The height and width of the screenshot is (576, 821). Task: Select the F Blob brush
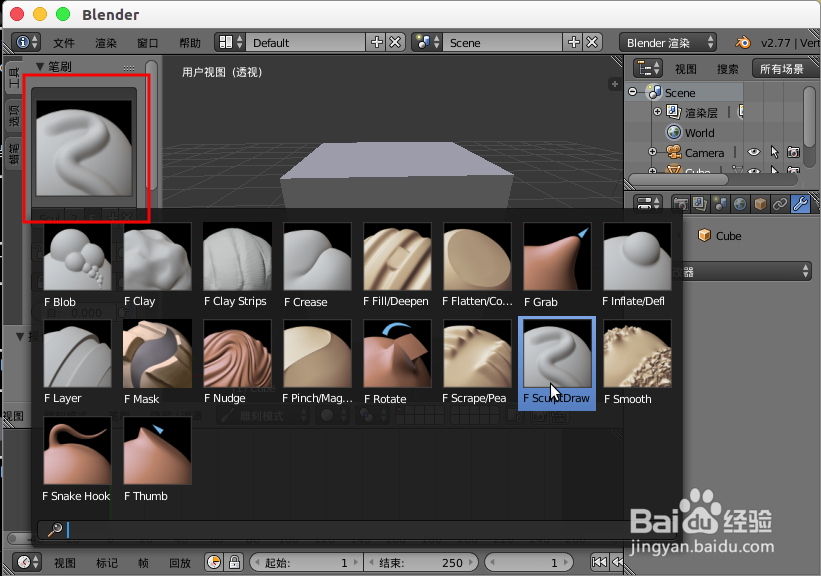point(77,265)
